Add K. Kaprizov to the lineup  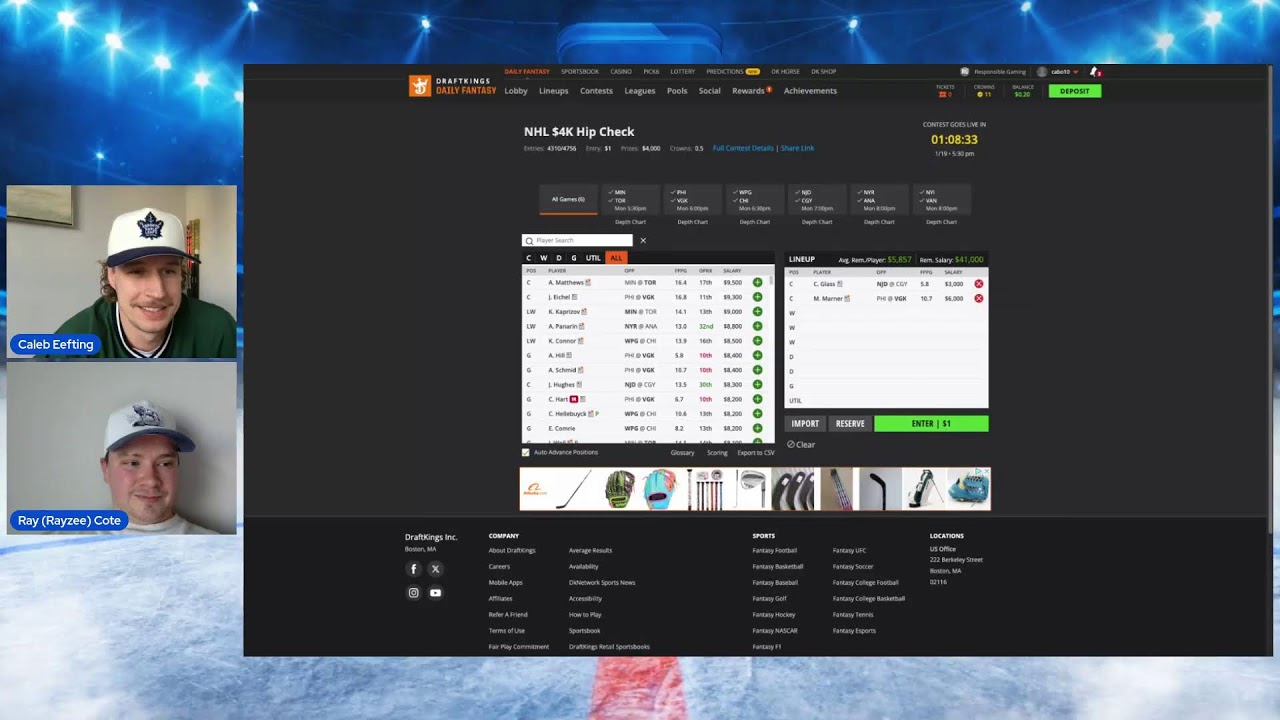(757, 312)
